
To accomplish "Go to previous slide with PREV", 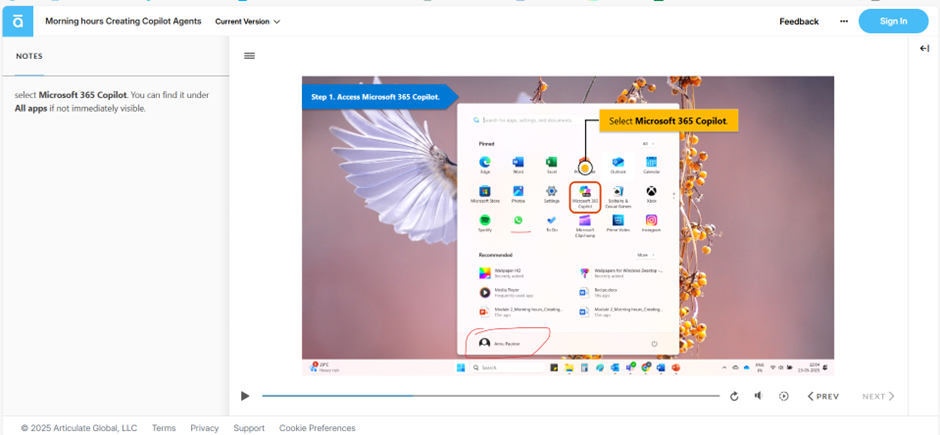I will [x=823, y=396].
